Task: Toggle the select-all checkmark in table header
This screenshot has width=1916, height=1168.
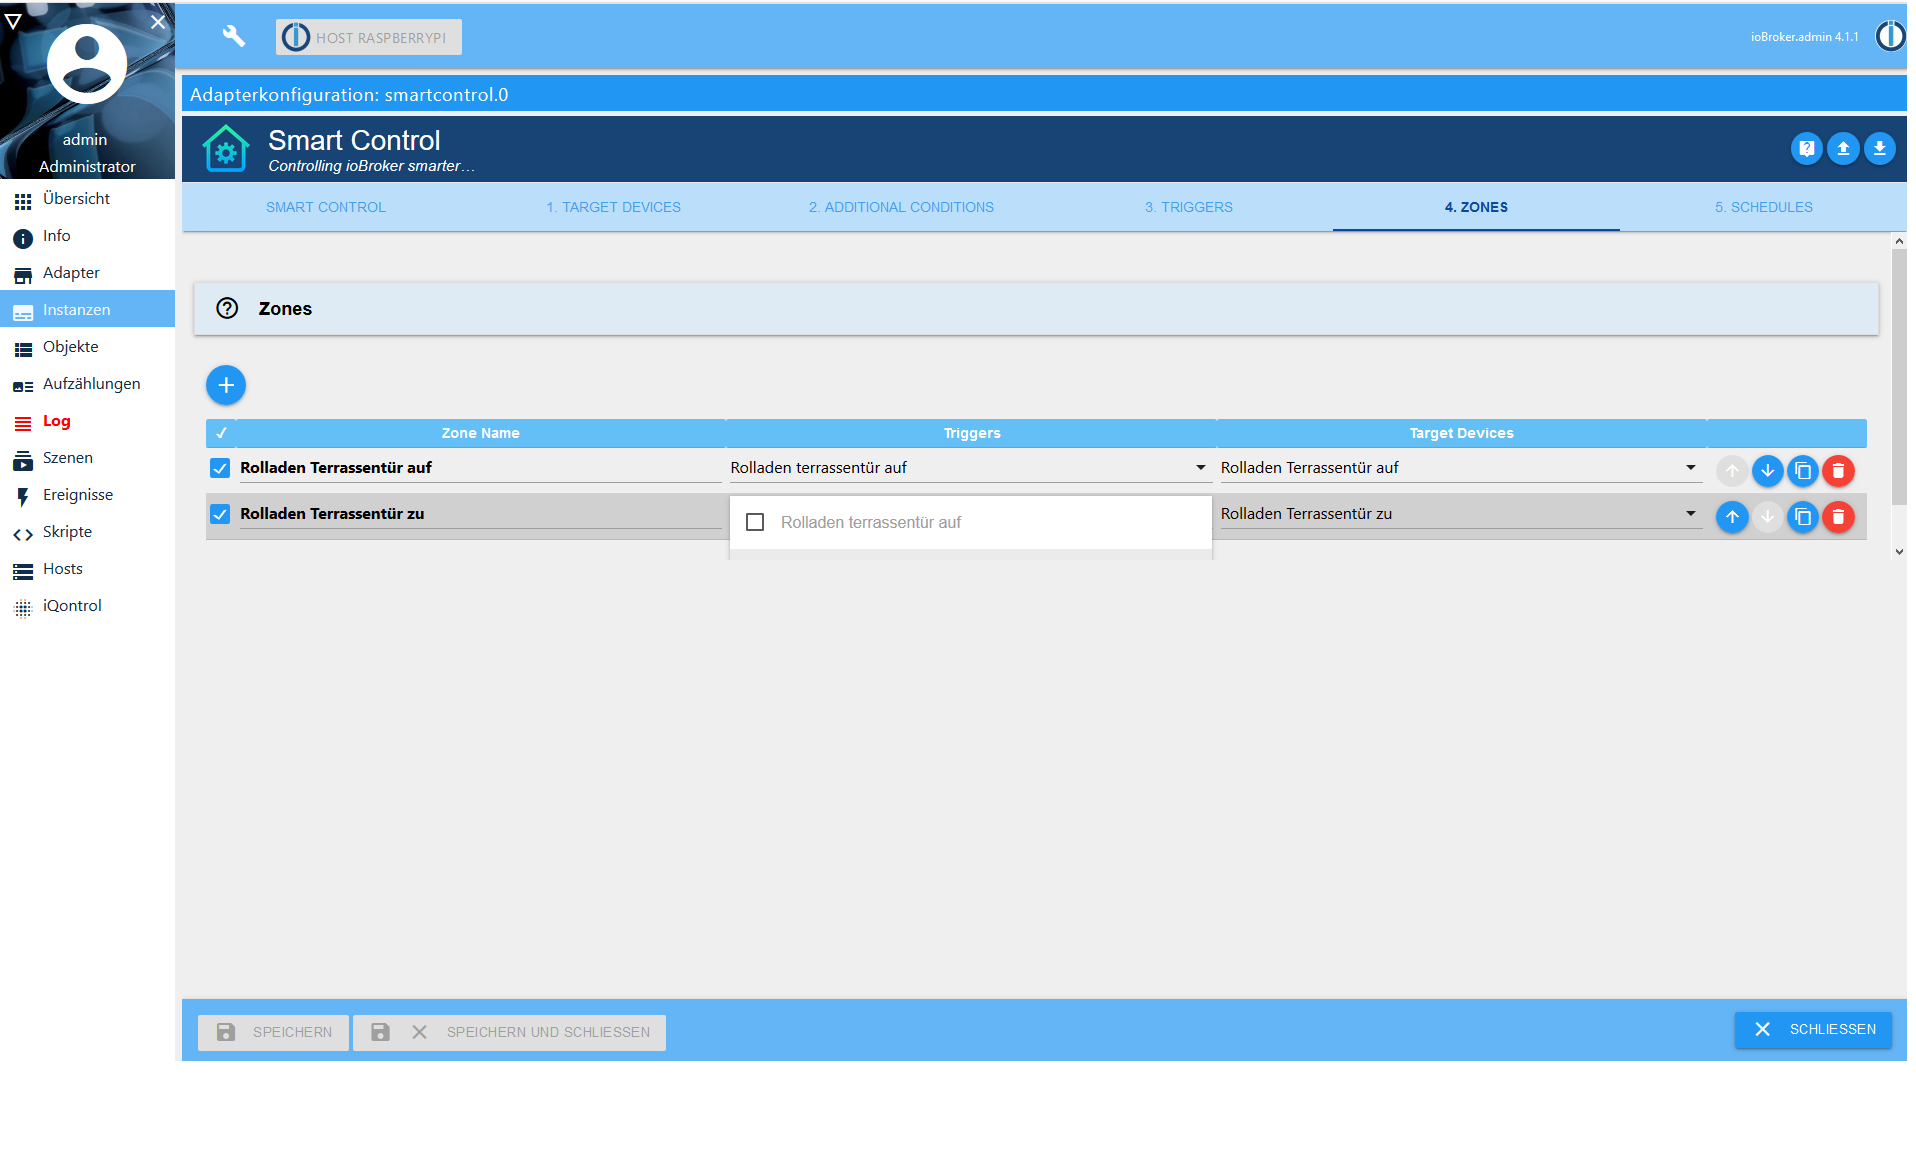Action: click(221, 433)
